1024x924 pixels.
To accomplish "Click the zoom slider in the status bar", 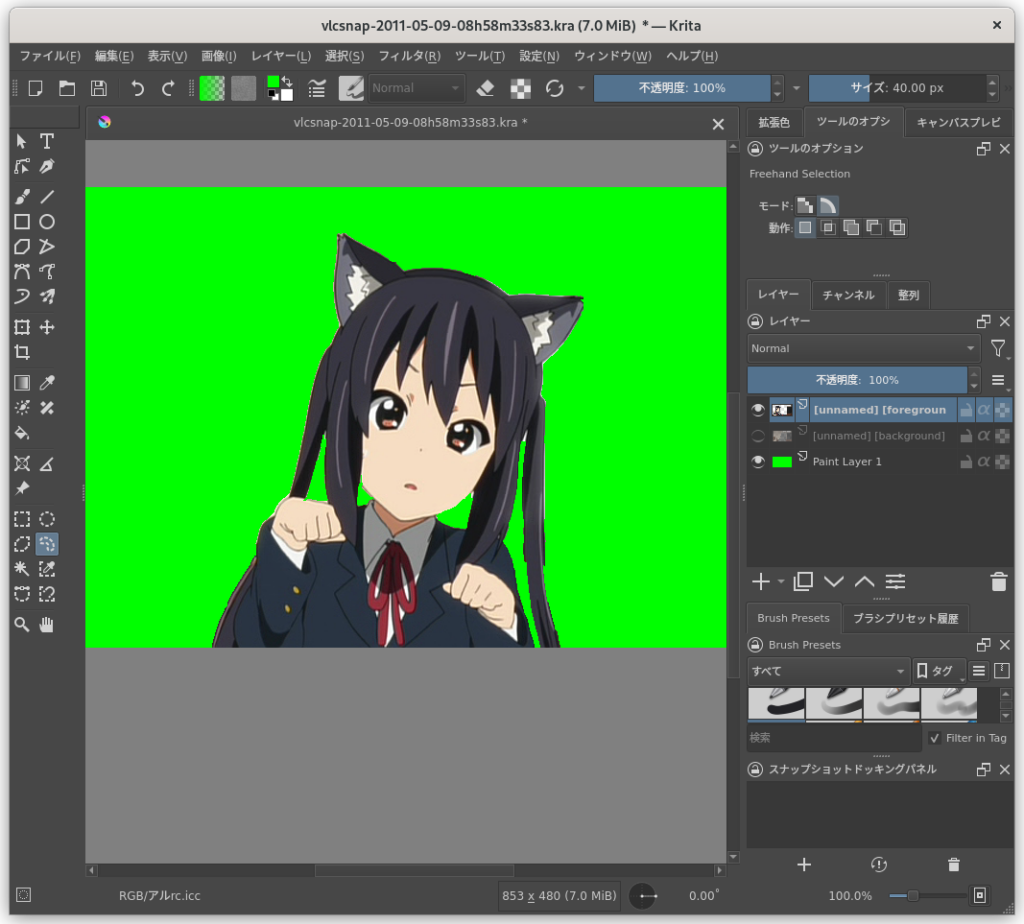I will [927, 896].
